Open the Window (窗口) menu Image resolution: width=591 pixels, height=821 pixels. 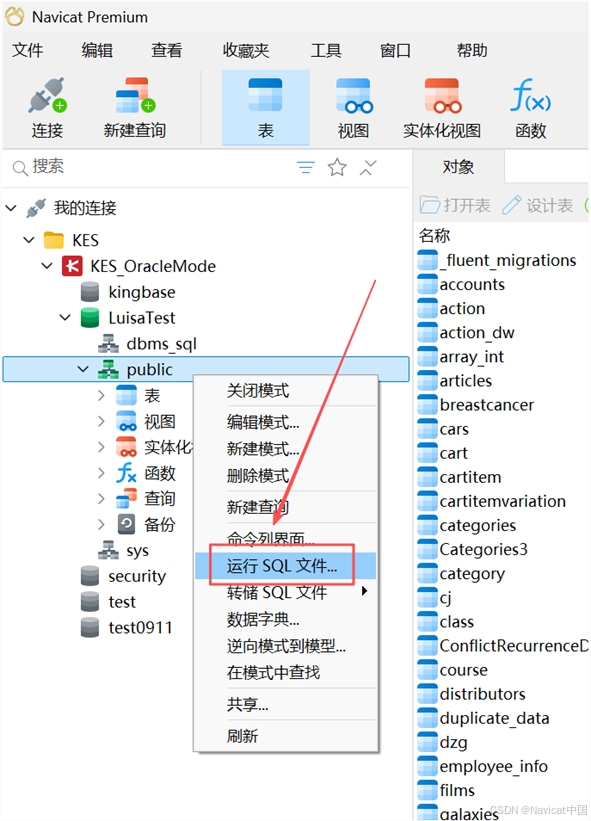(x=396, y=50)
